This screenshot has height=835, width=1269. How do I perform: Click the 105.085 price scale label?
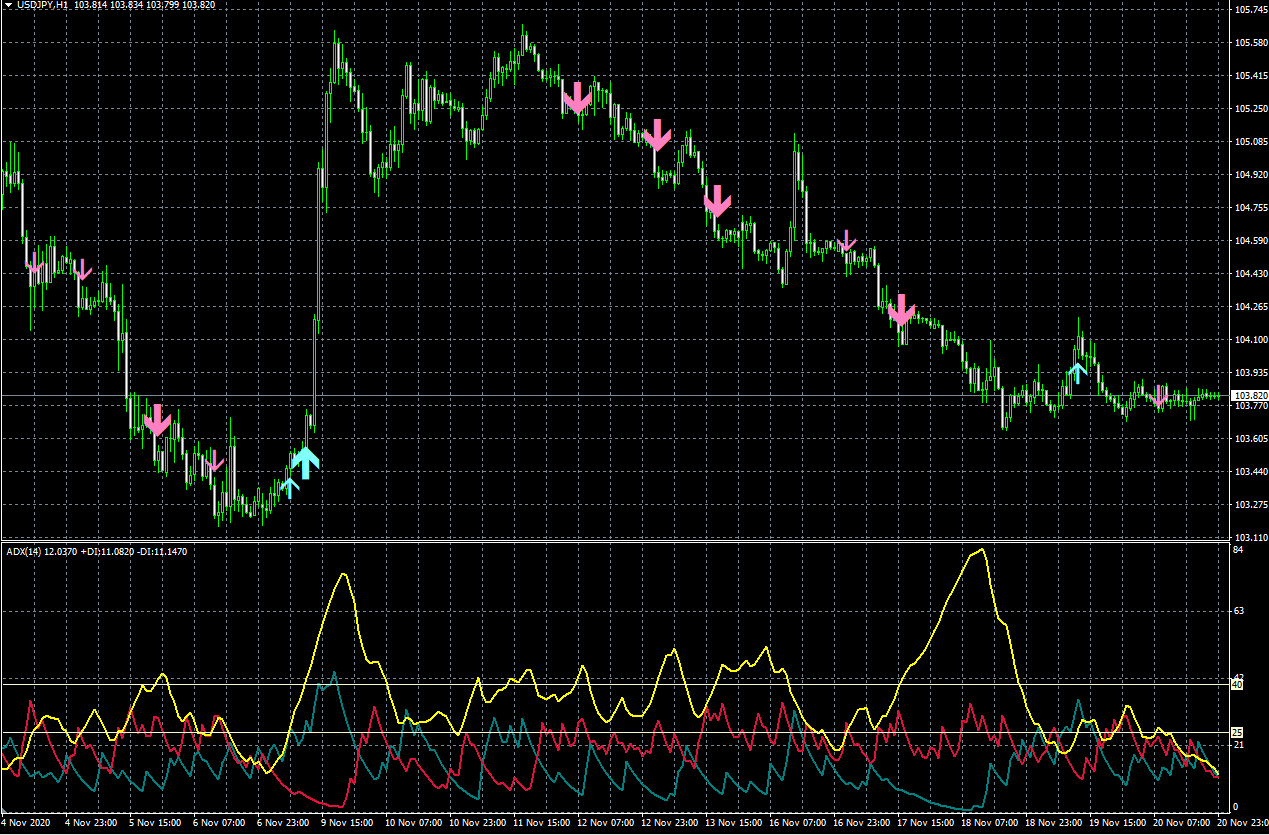click(1250, 142)
